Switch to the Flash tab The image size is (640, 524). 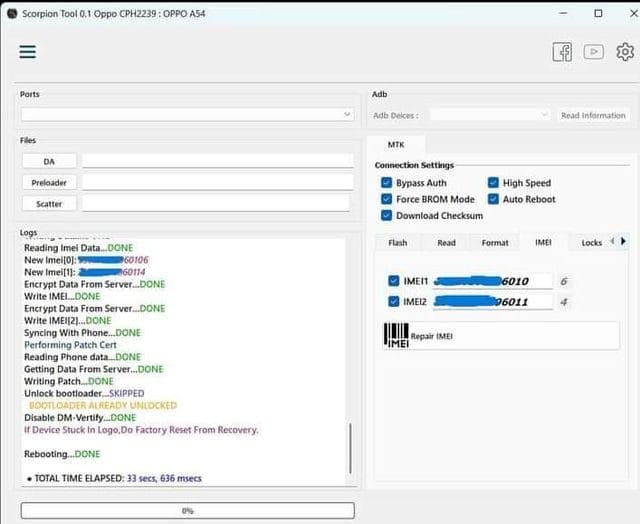(398, 243)
